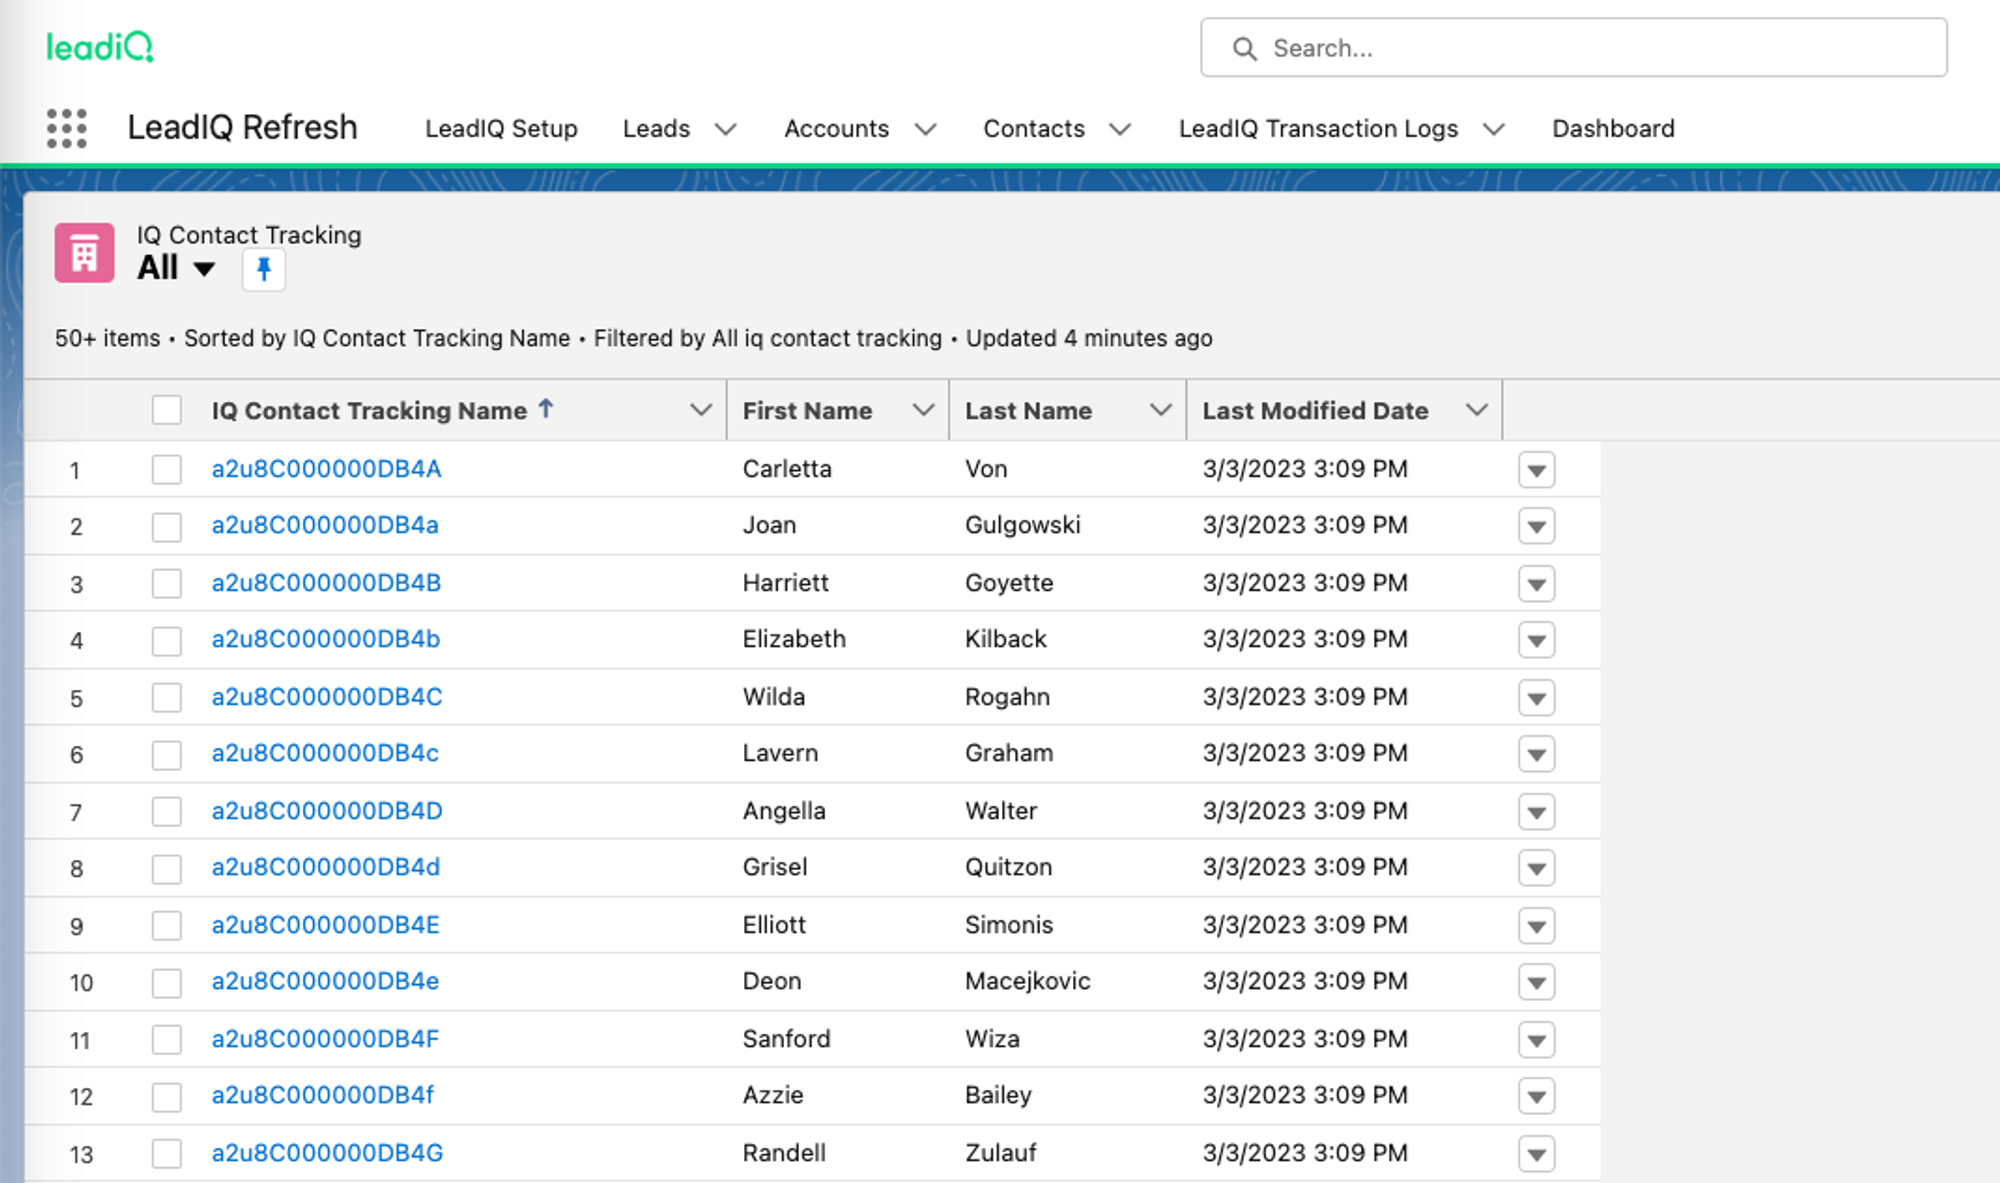Open row actions for Randell Zulauf
Screen dimensions: 2000x1183
(1536, 1153)
